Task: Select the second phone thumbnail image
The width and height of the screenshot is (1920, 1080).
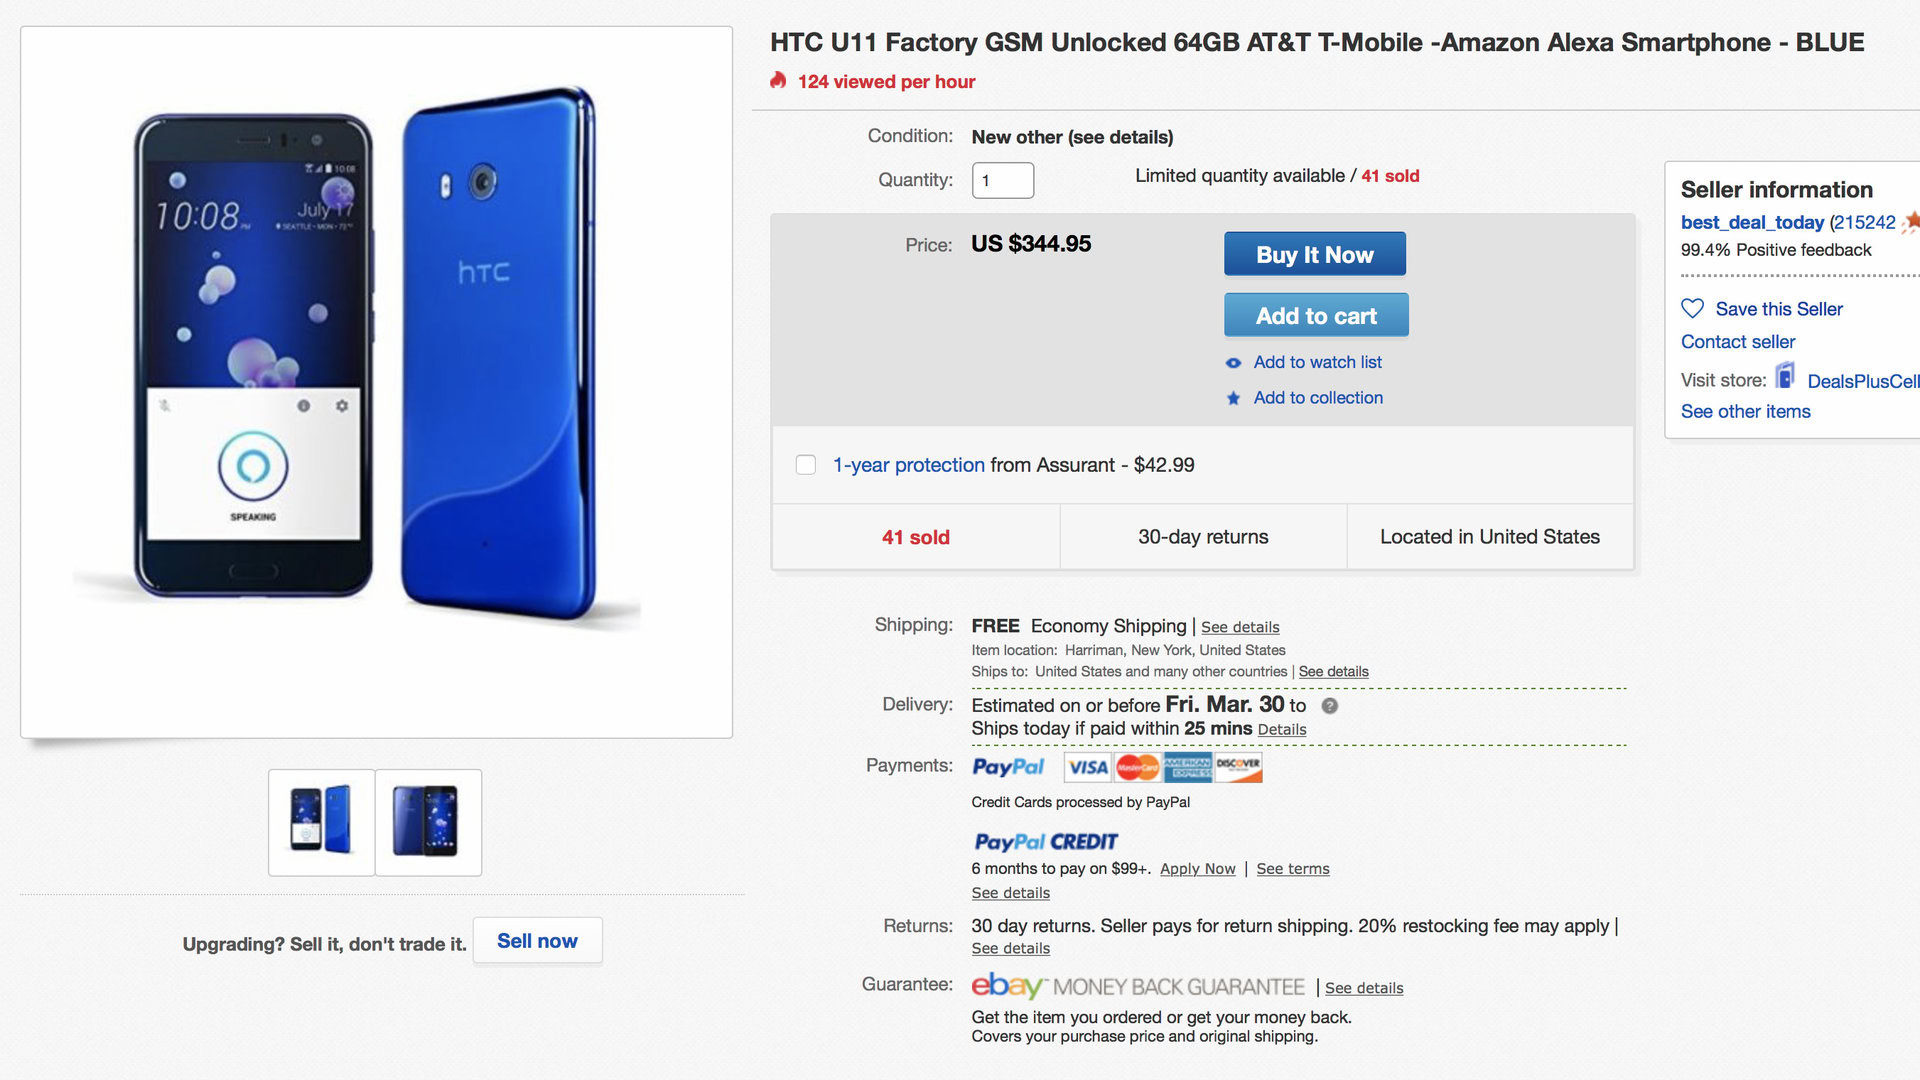Action: point(428,822)
